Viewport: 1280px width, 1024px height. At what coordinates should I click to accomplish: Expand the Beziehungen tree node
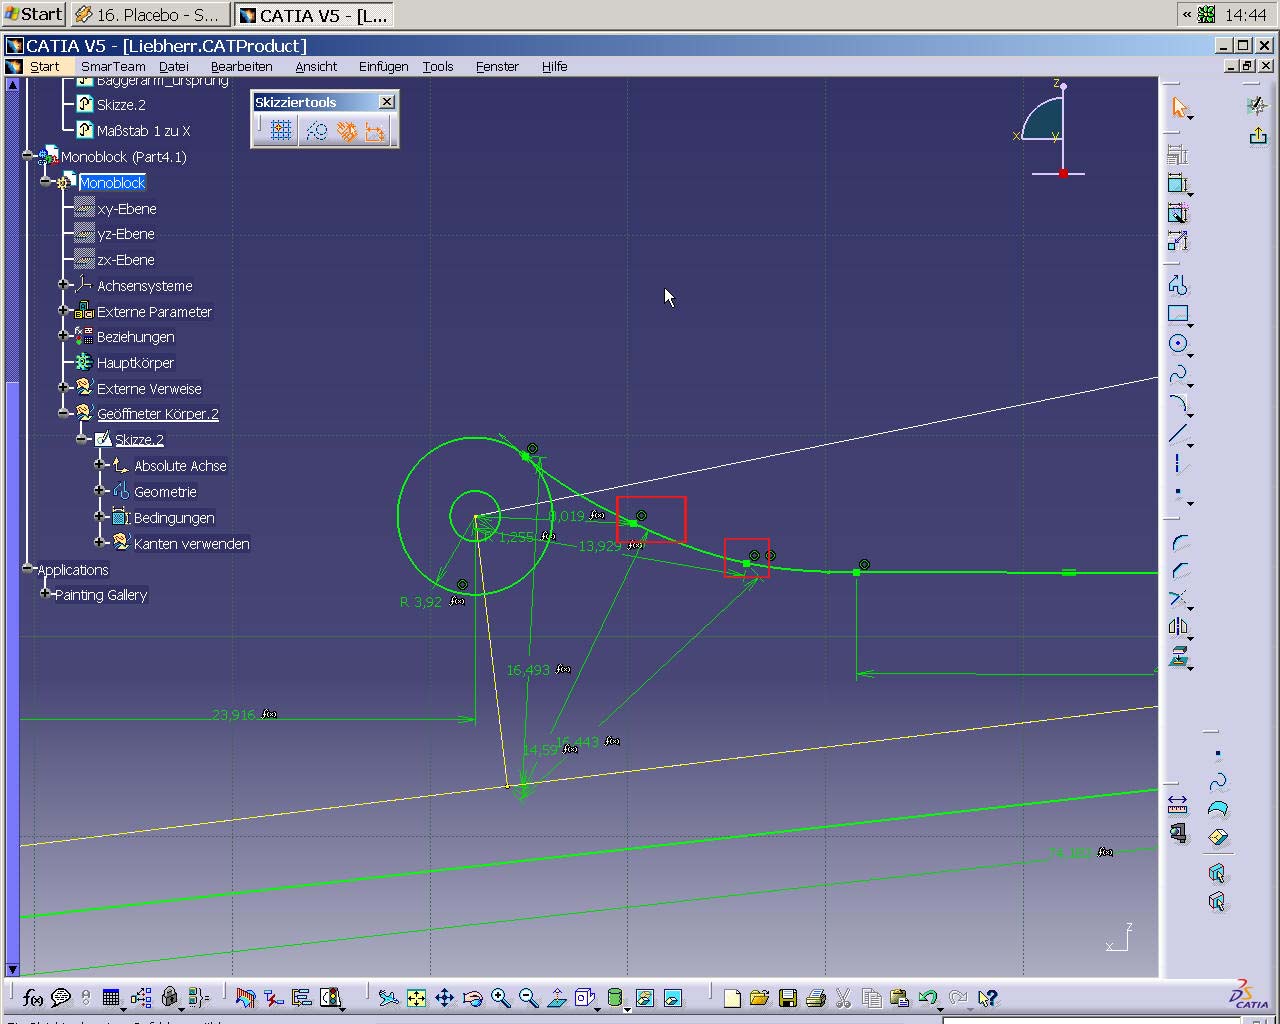pyautogui.click(x=63, y=335)
